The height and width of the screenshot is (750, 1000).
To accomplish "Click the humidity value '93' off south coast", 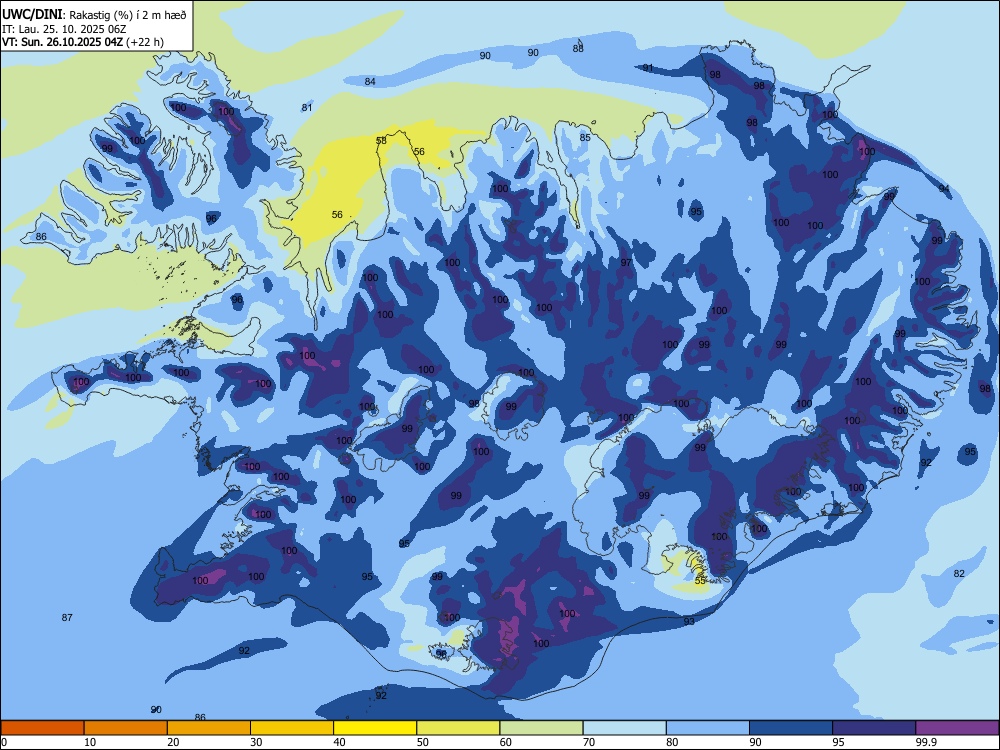I will (x=689, y=621).
